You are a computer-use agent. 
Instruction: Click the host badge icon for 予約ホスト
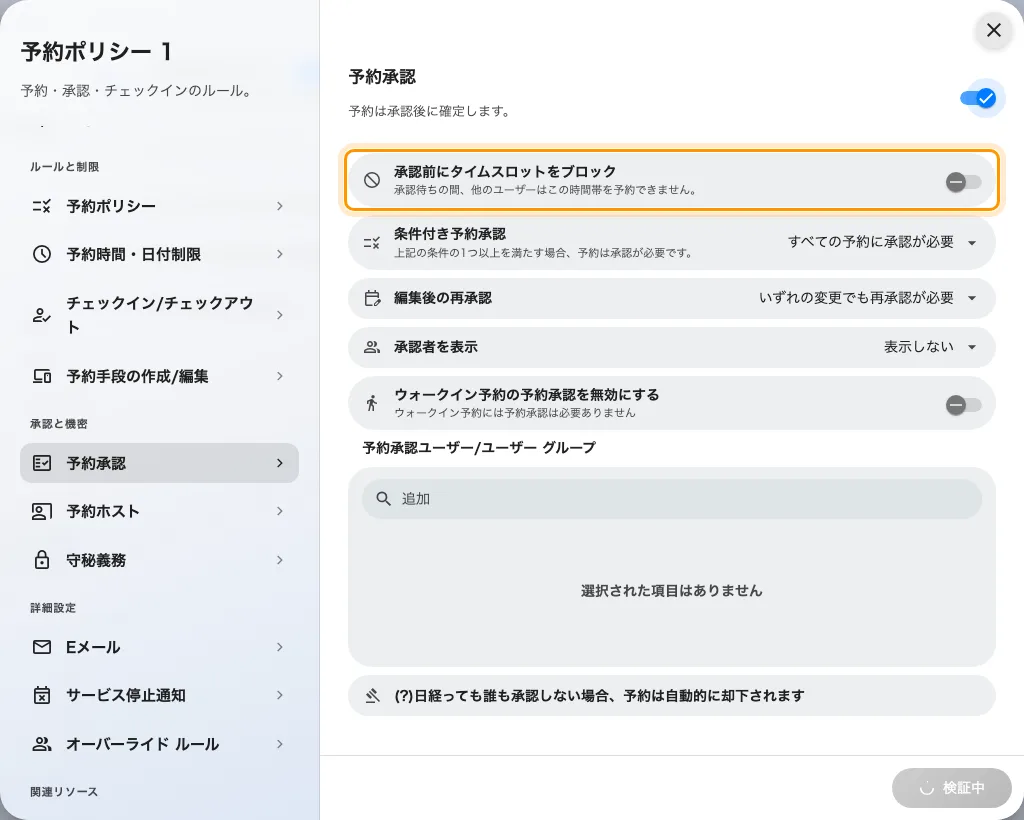coord(42,511)
